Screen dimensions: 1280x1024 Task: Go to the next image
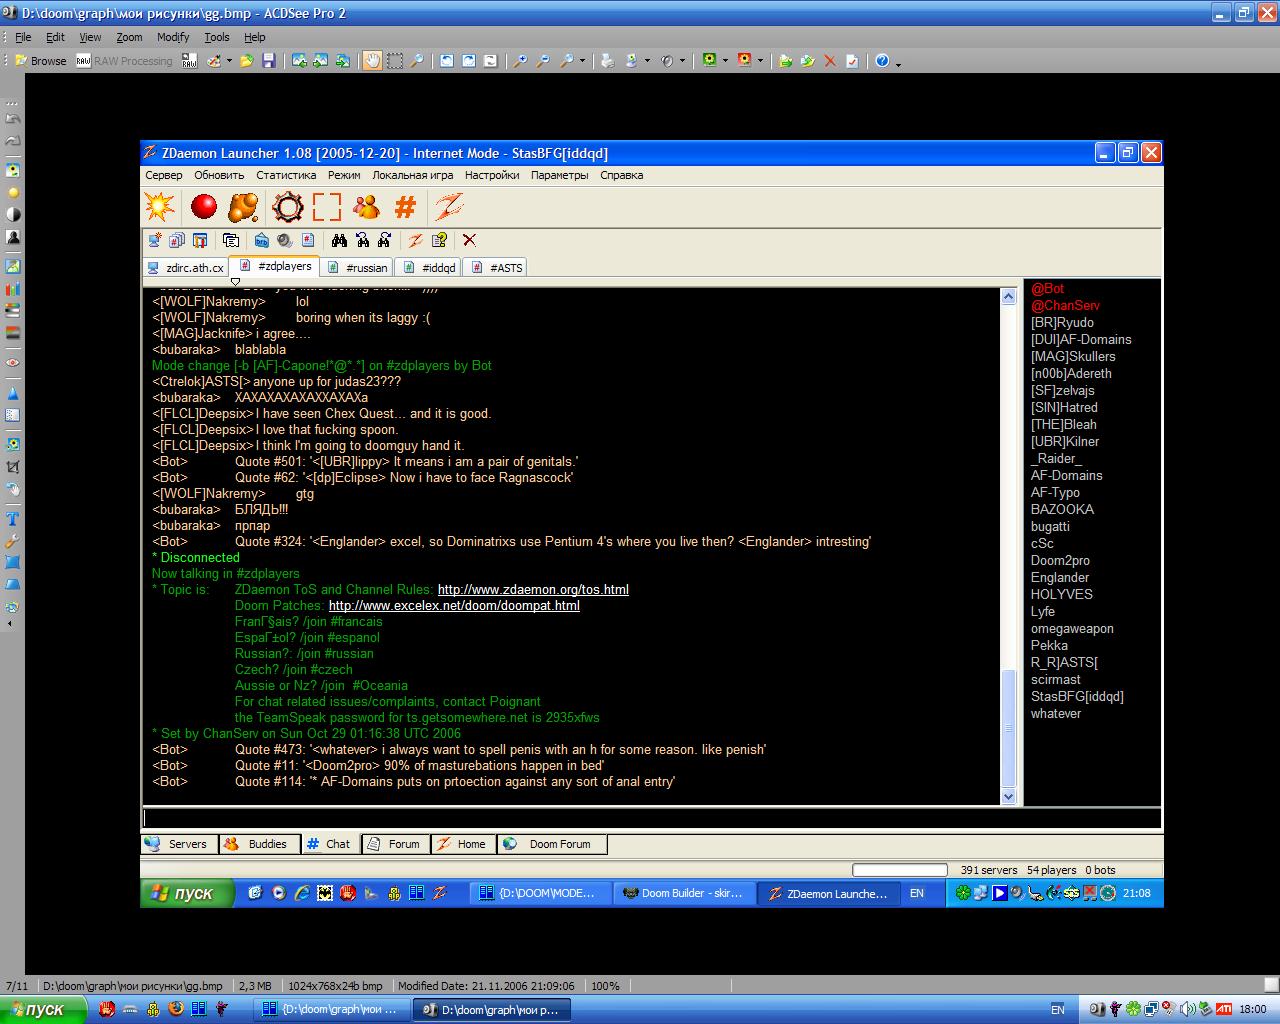[x=320, y=61]
